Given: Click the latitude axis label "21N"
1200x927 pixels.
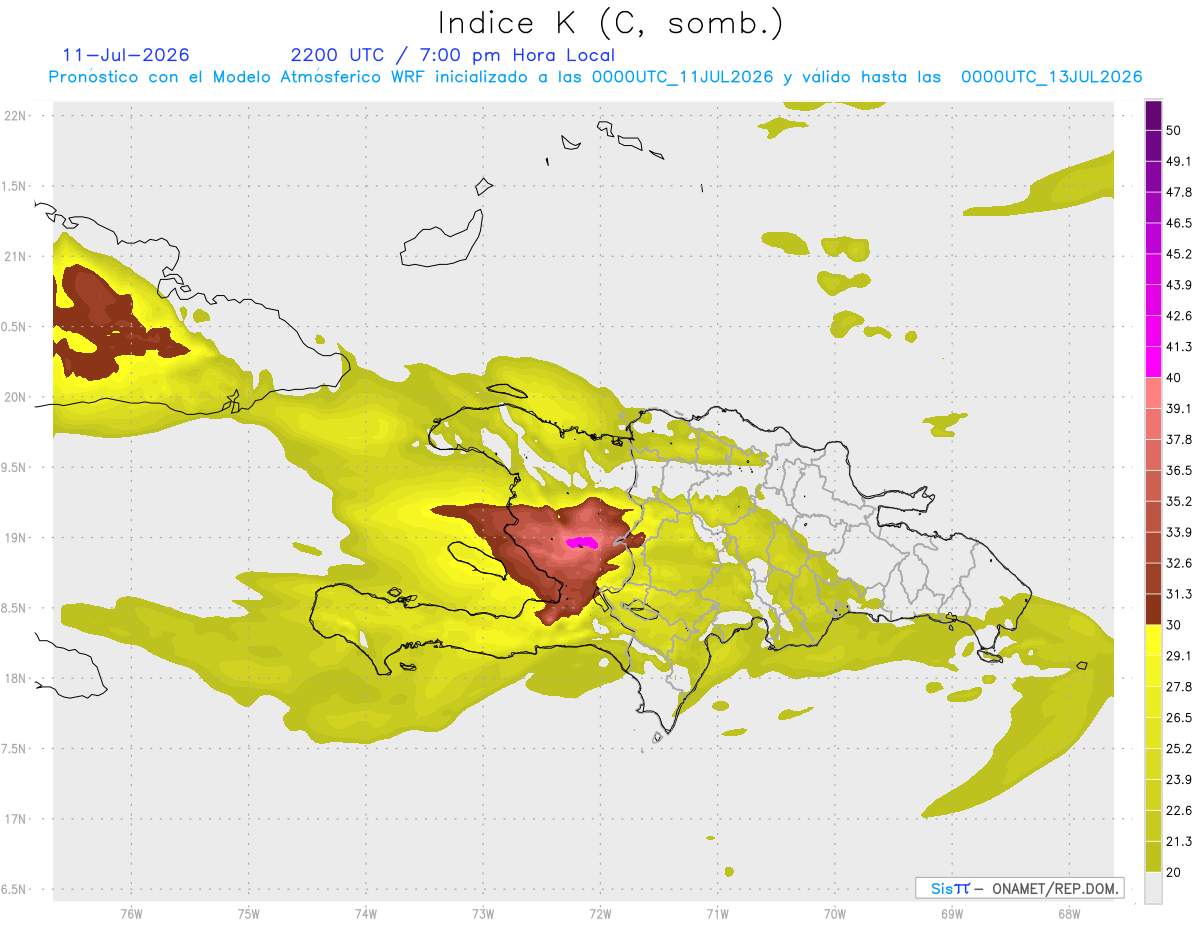Looking at the screenshot, I should point(15,256).
